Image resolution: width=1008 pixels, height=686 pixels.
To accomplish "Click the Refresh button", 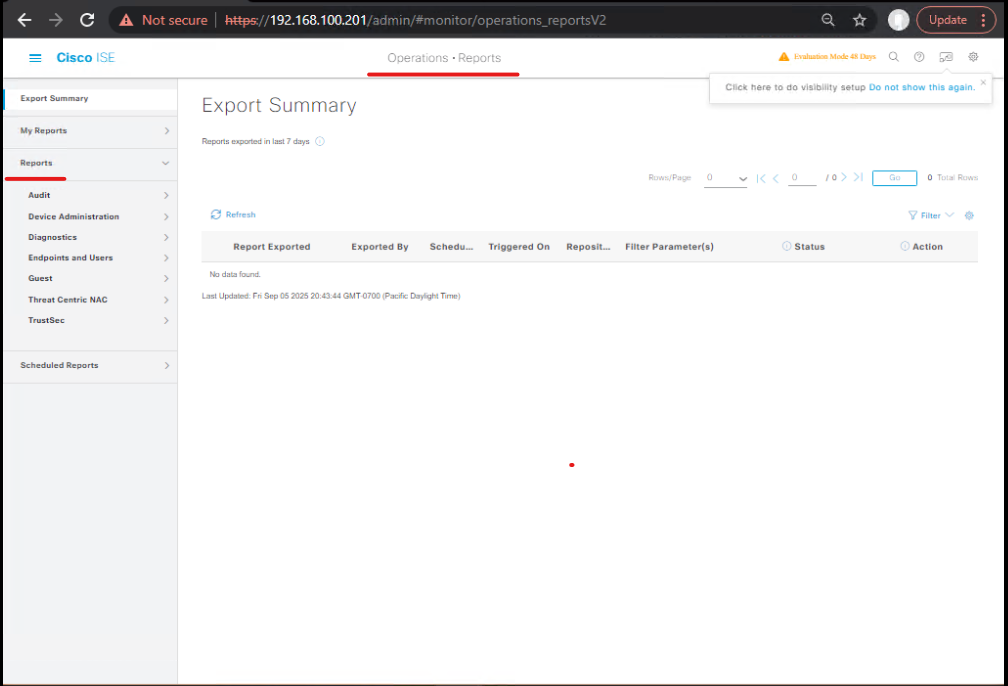I will pos(233,215).
